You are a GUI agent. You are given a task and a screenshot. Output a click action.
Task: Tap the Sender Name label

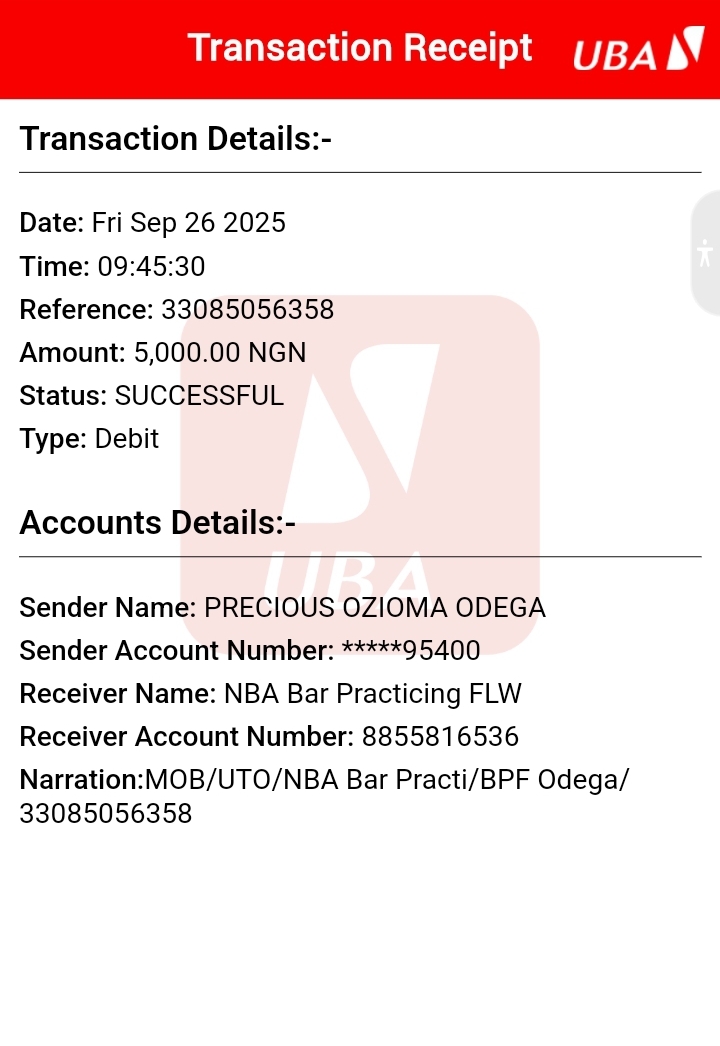pos(108,607)
